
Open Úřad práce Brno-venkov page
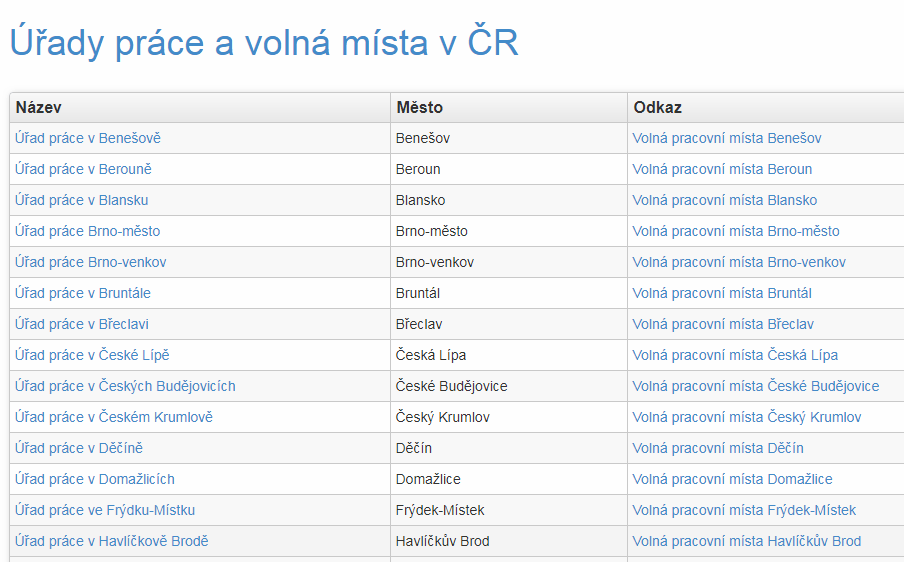(x=90, y=262)
